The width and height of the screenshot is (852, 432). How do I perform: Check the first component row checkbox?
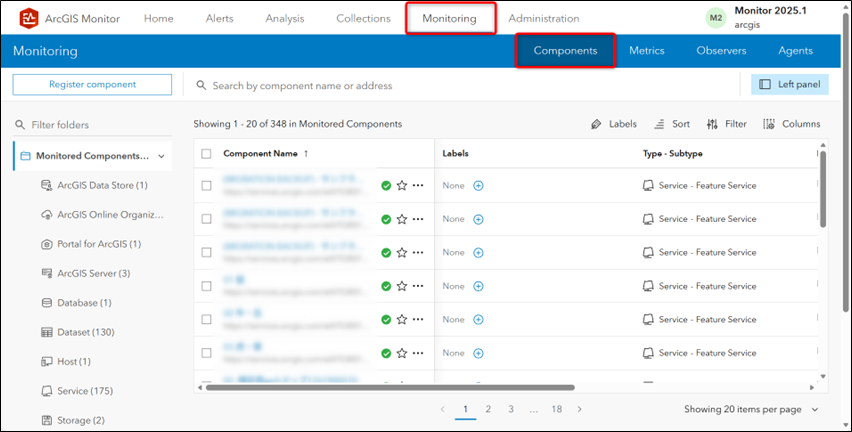(x=206, y=185)
